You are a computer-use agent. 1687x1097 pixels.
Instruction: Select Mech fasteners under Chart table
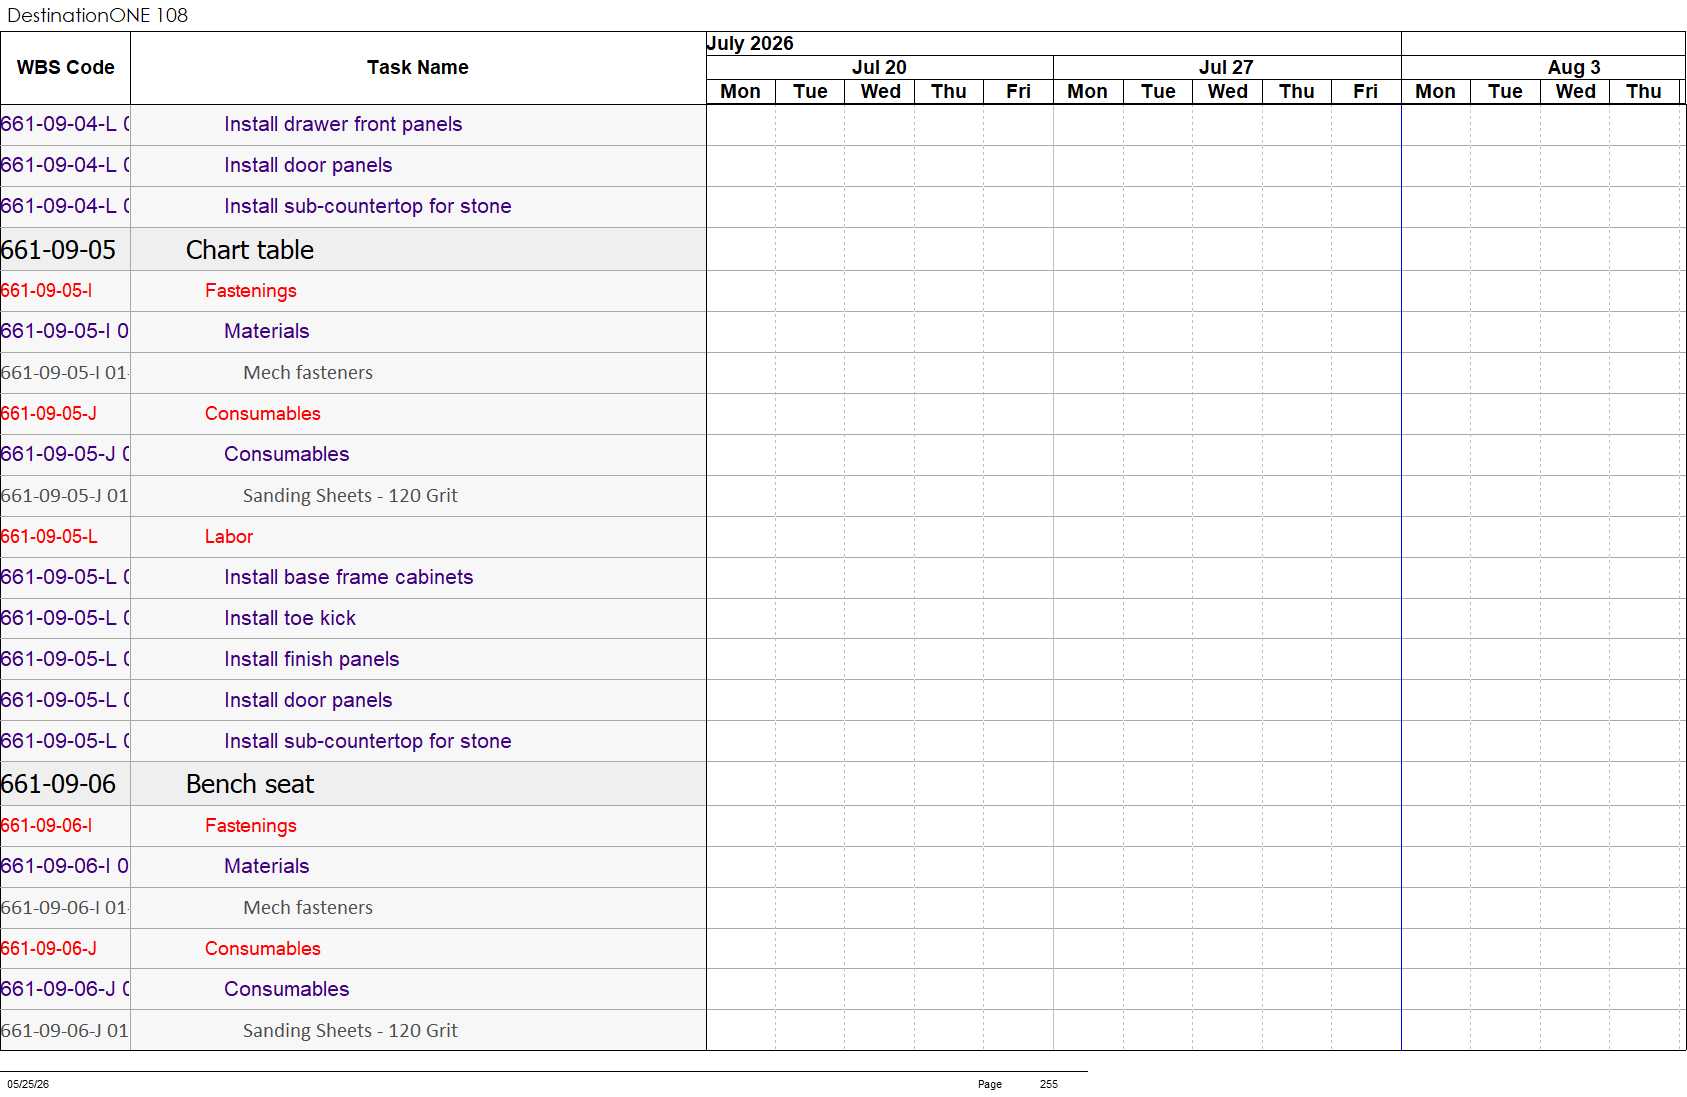click(308, 373)
